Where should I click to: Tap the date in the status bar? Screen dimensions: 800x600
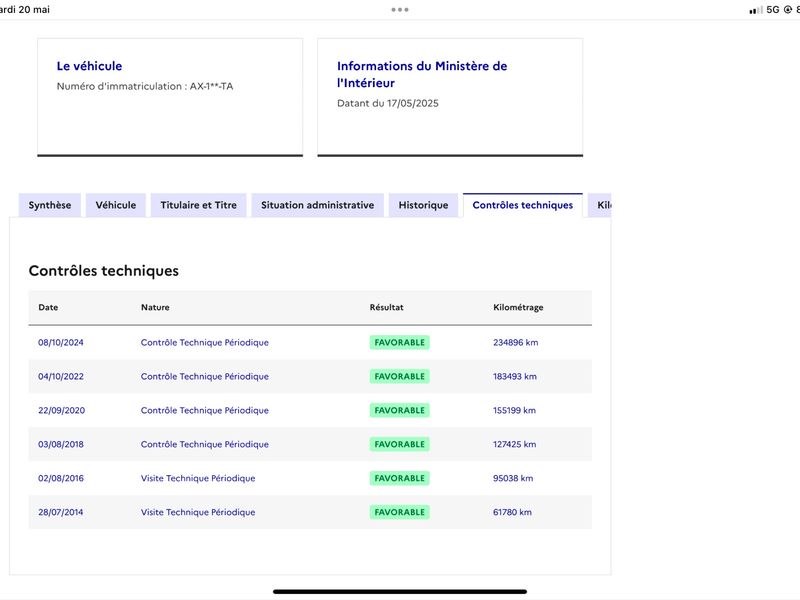point(24,10)
